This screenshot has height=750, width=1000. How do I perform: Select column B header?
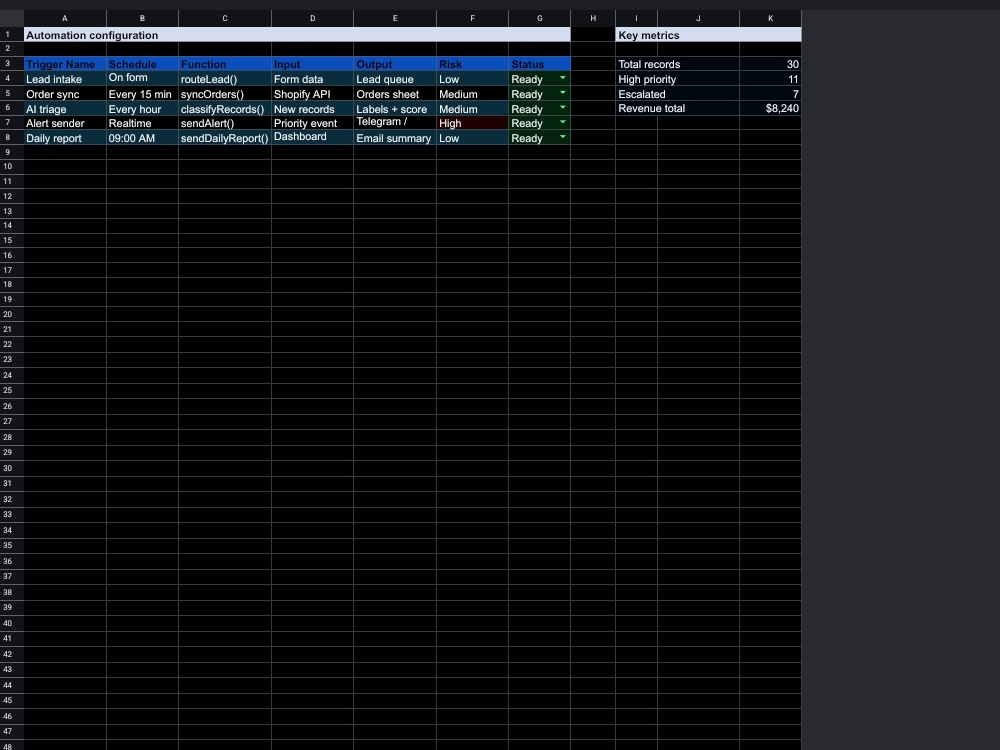(x=142, y=18)
